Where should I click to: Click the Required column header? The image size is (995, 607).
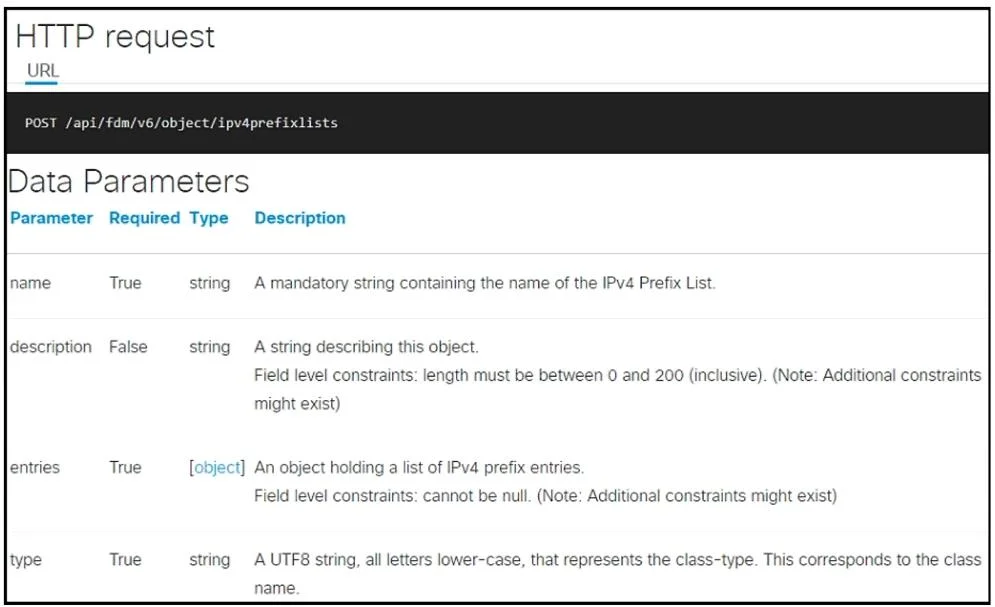click(x=145, y=218)
